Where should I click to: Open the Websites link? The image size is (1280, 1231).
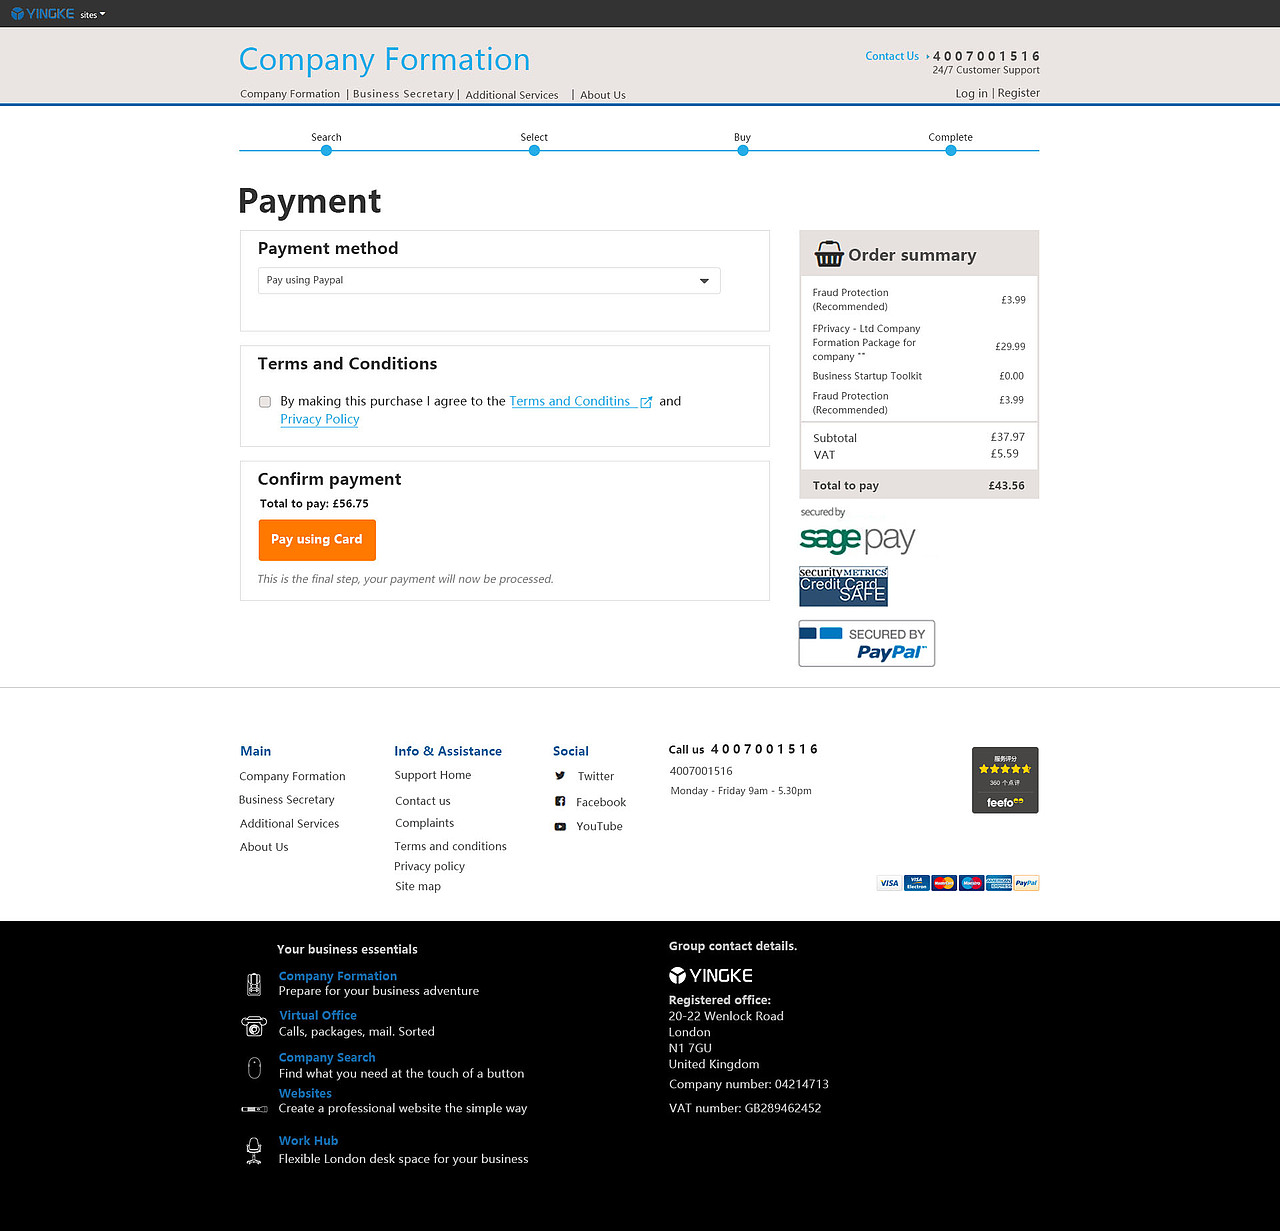tap(305, 1093)
